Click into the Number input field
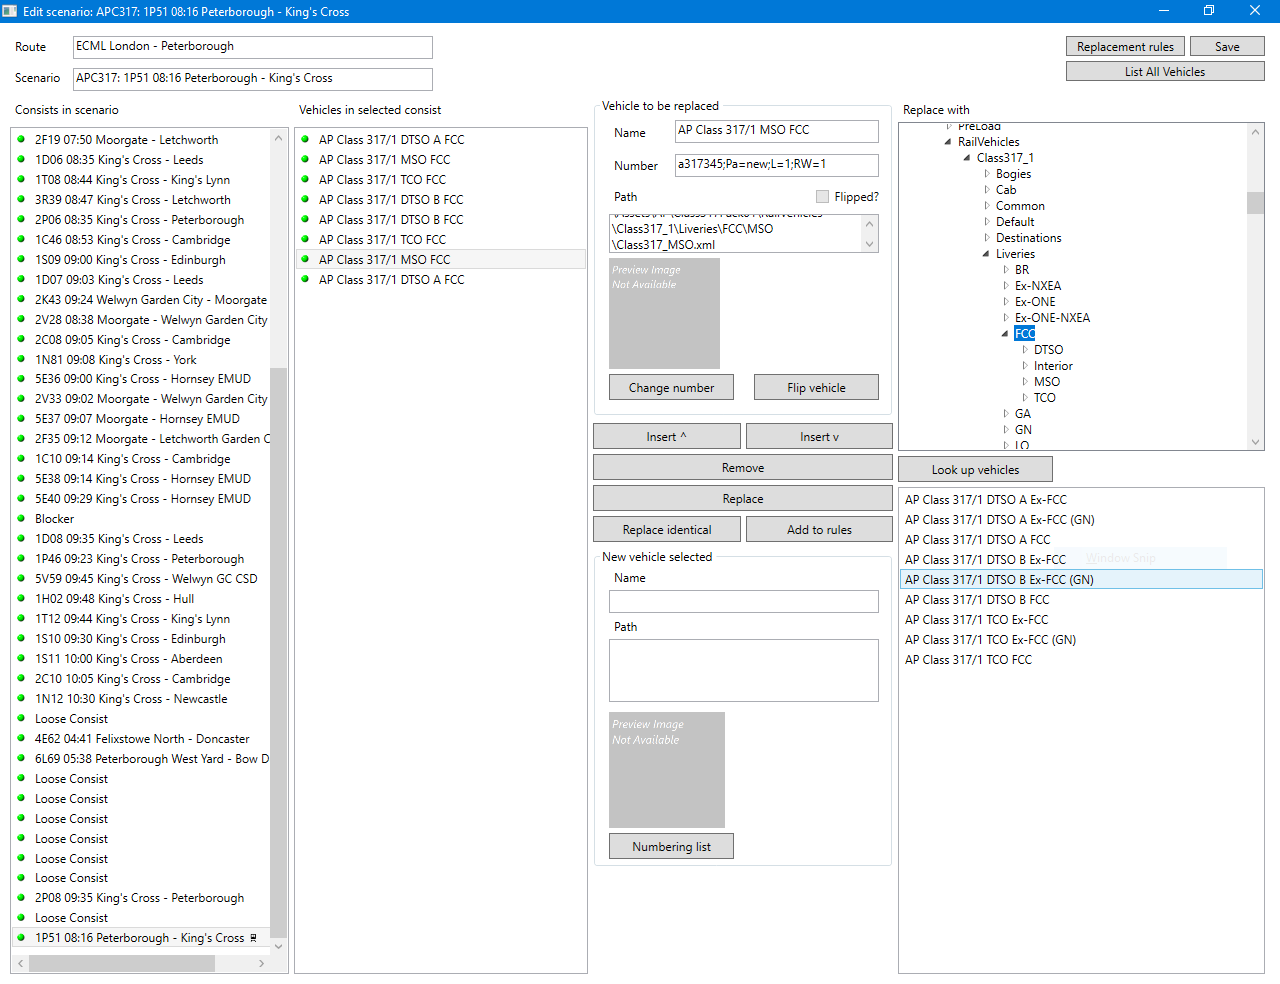This screenshot has height=984, width=1280. pyautogui.click(x=776, y=165)
